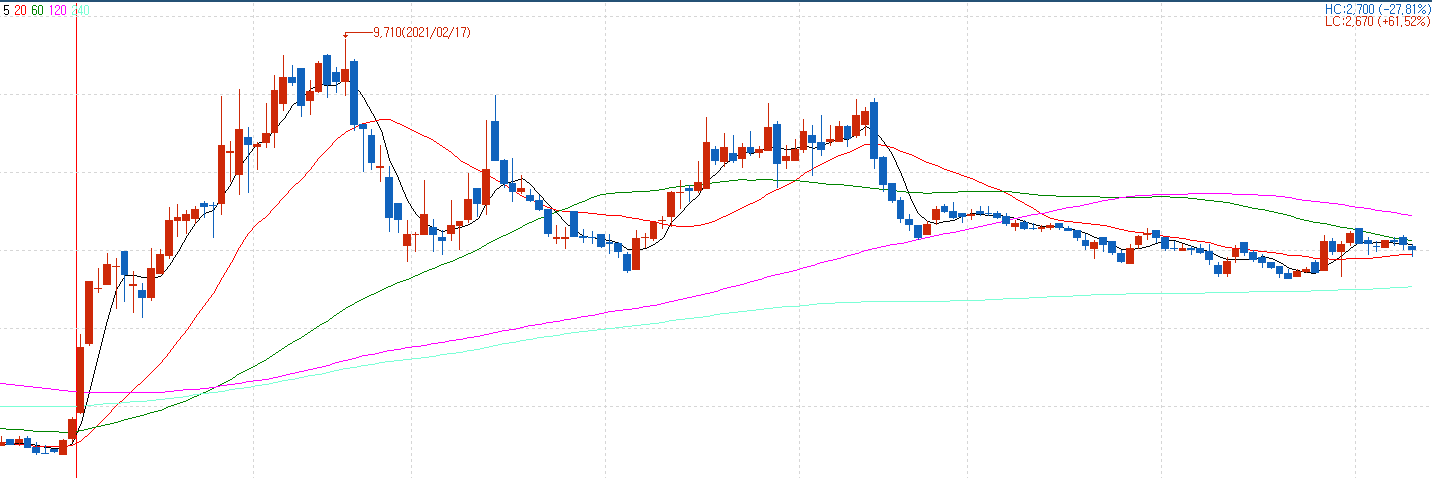
Task: Click the green 60-period moving average label
Action: click(x=37, y=10)
